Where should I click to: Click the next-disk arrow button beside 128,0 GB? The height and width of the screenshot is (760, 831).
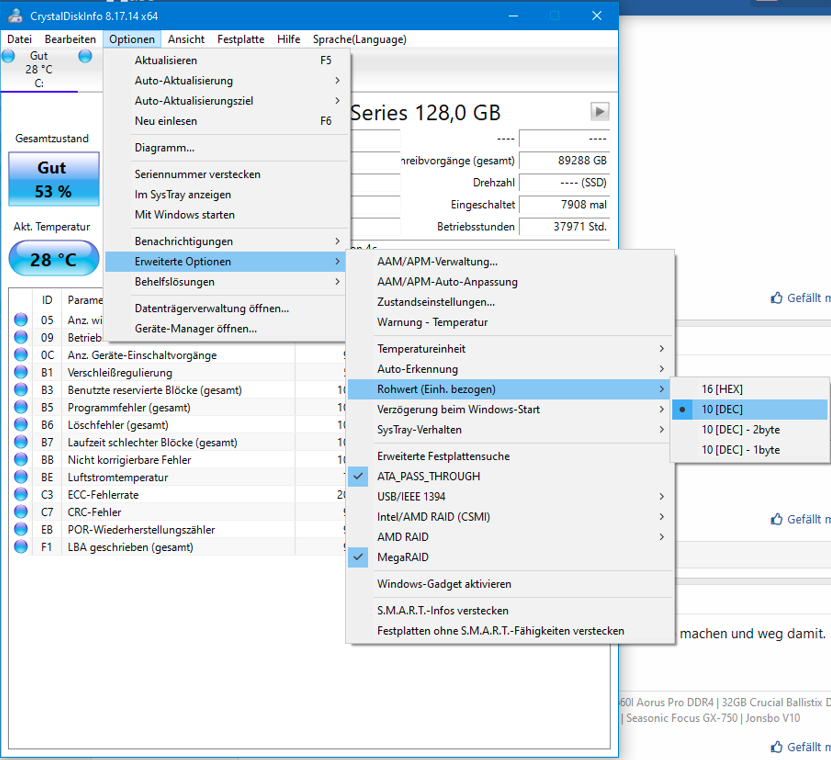599,112
